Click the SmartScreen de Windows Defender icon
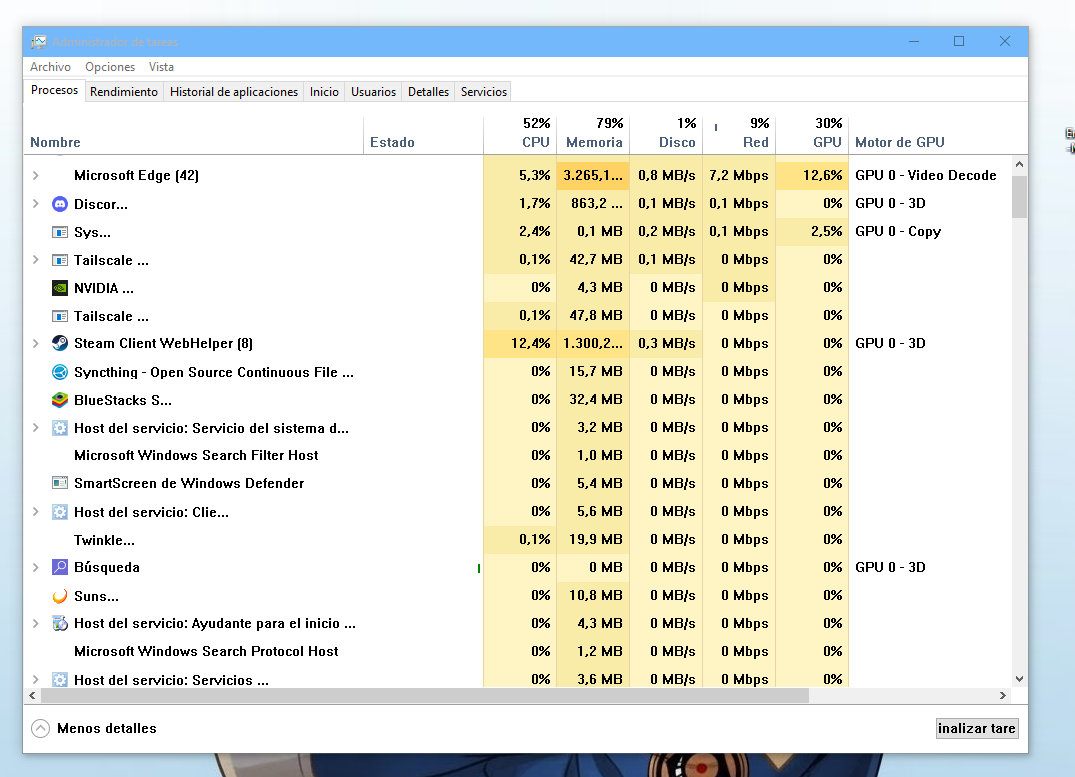Image resolution: width=1075 pixels, height=777 pixels. (60, 483)
